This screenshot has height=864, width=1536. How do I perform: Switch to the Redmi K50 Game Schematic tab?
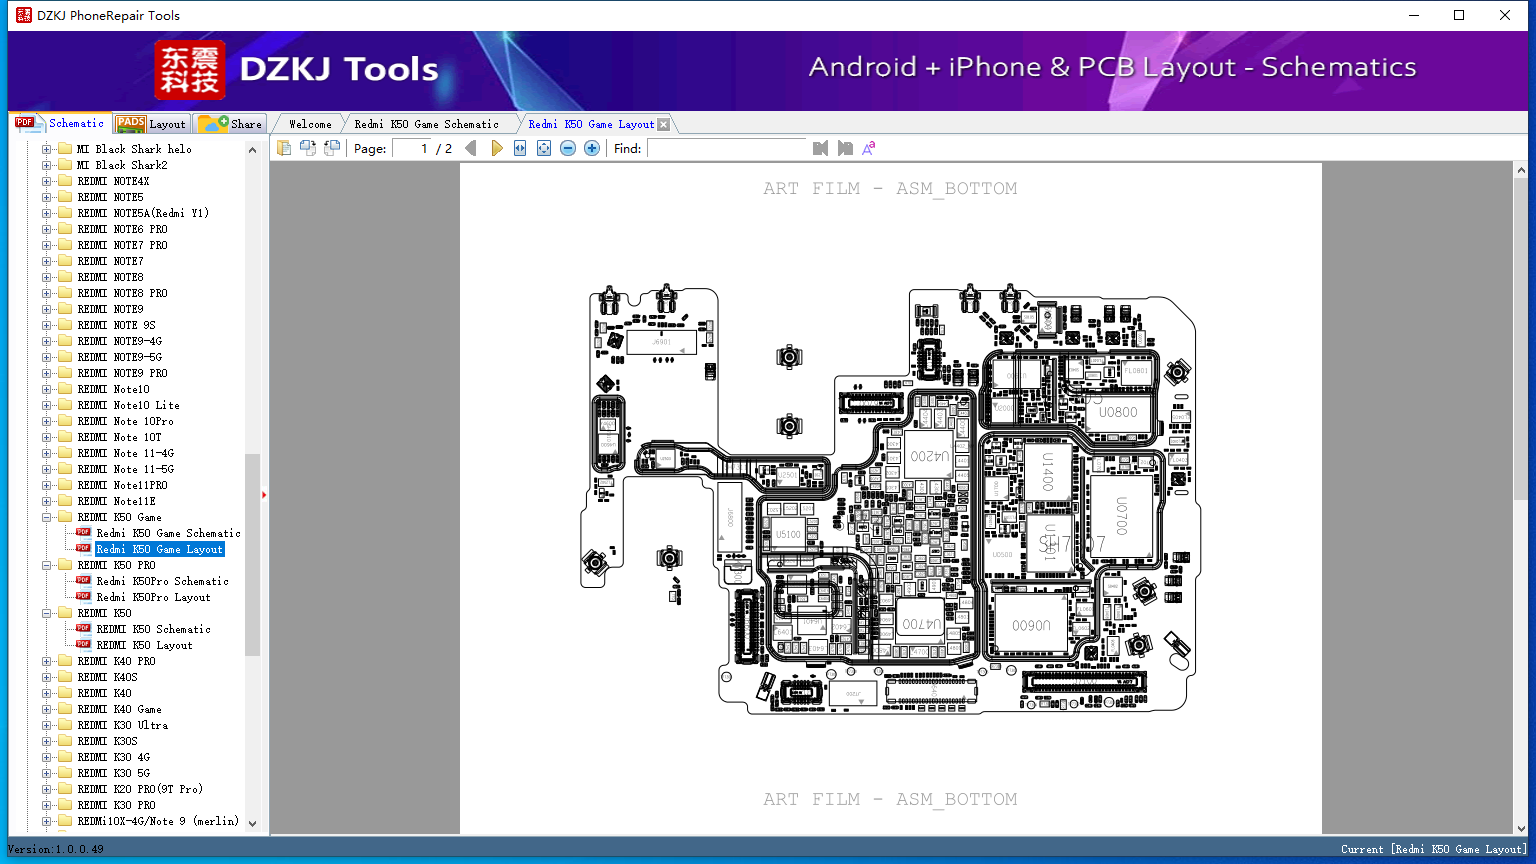tap(427, 124)
